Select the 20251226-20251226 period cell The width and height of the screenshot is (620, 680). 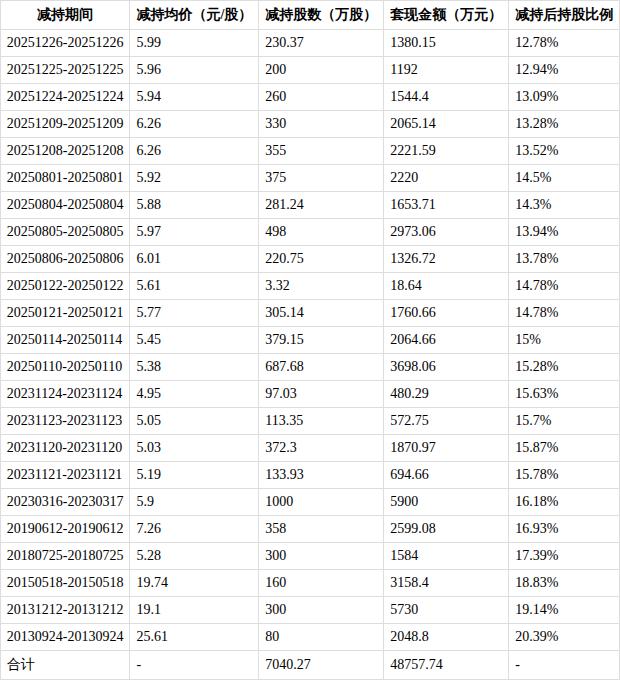pos(65,43)
